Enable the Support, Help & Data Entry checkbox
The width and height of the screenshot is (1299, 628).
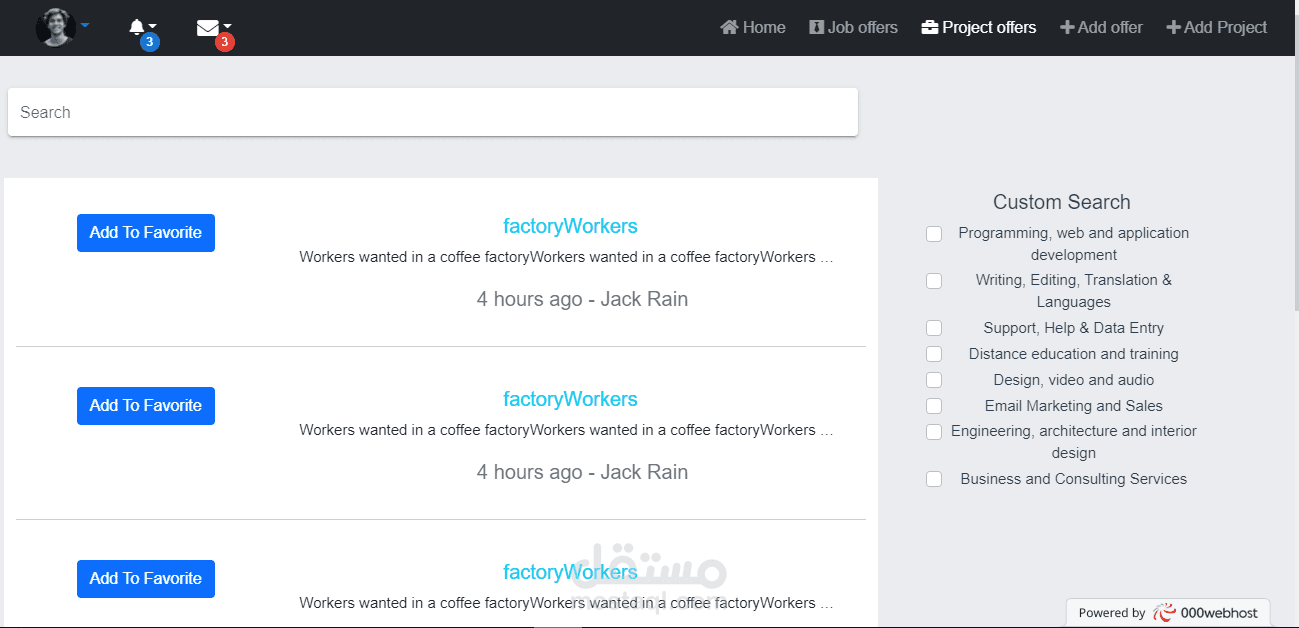pos(934,328)
